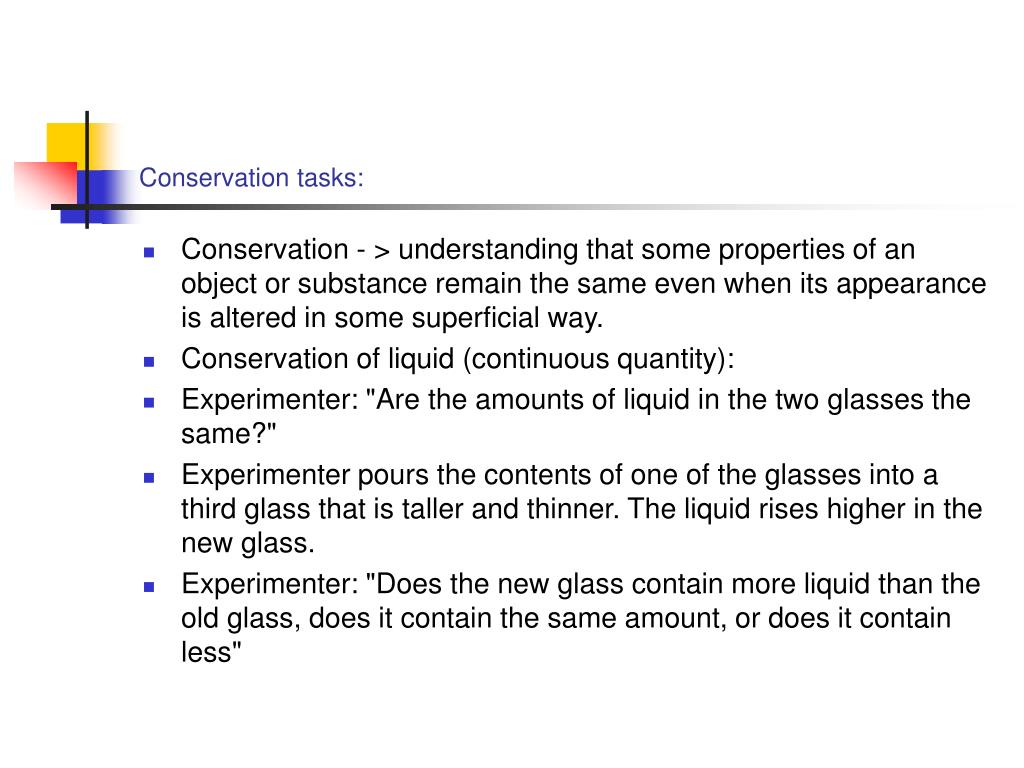This screenshot has width=1024, height=768.
Task: Click the text "(continuous quantity):"
Action: 599,359
